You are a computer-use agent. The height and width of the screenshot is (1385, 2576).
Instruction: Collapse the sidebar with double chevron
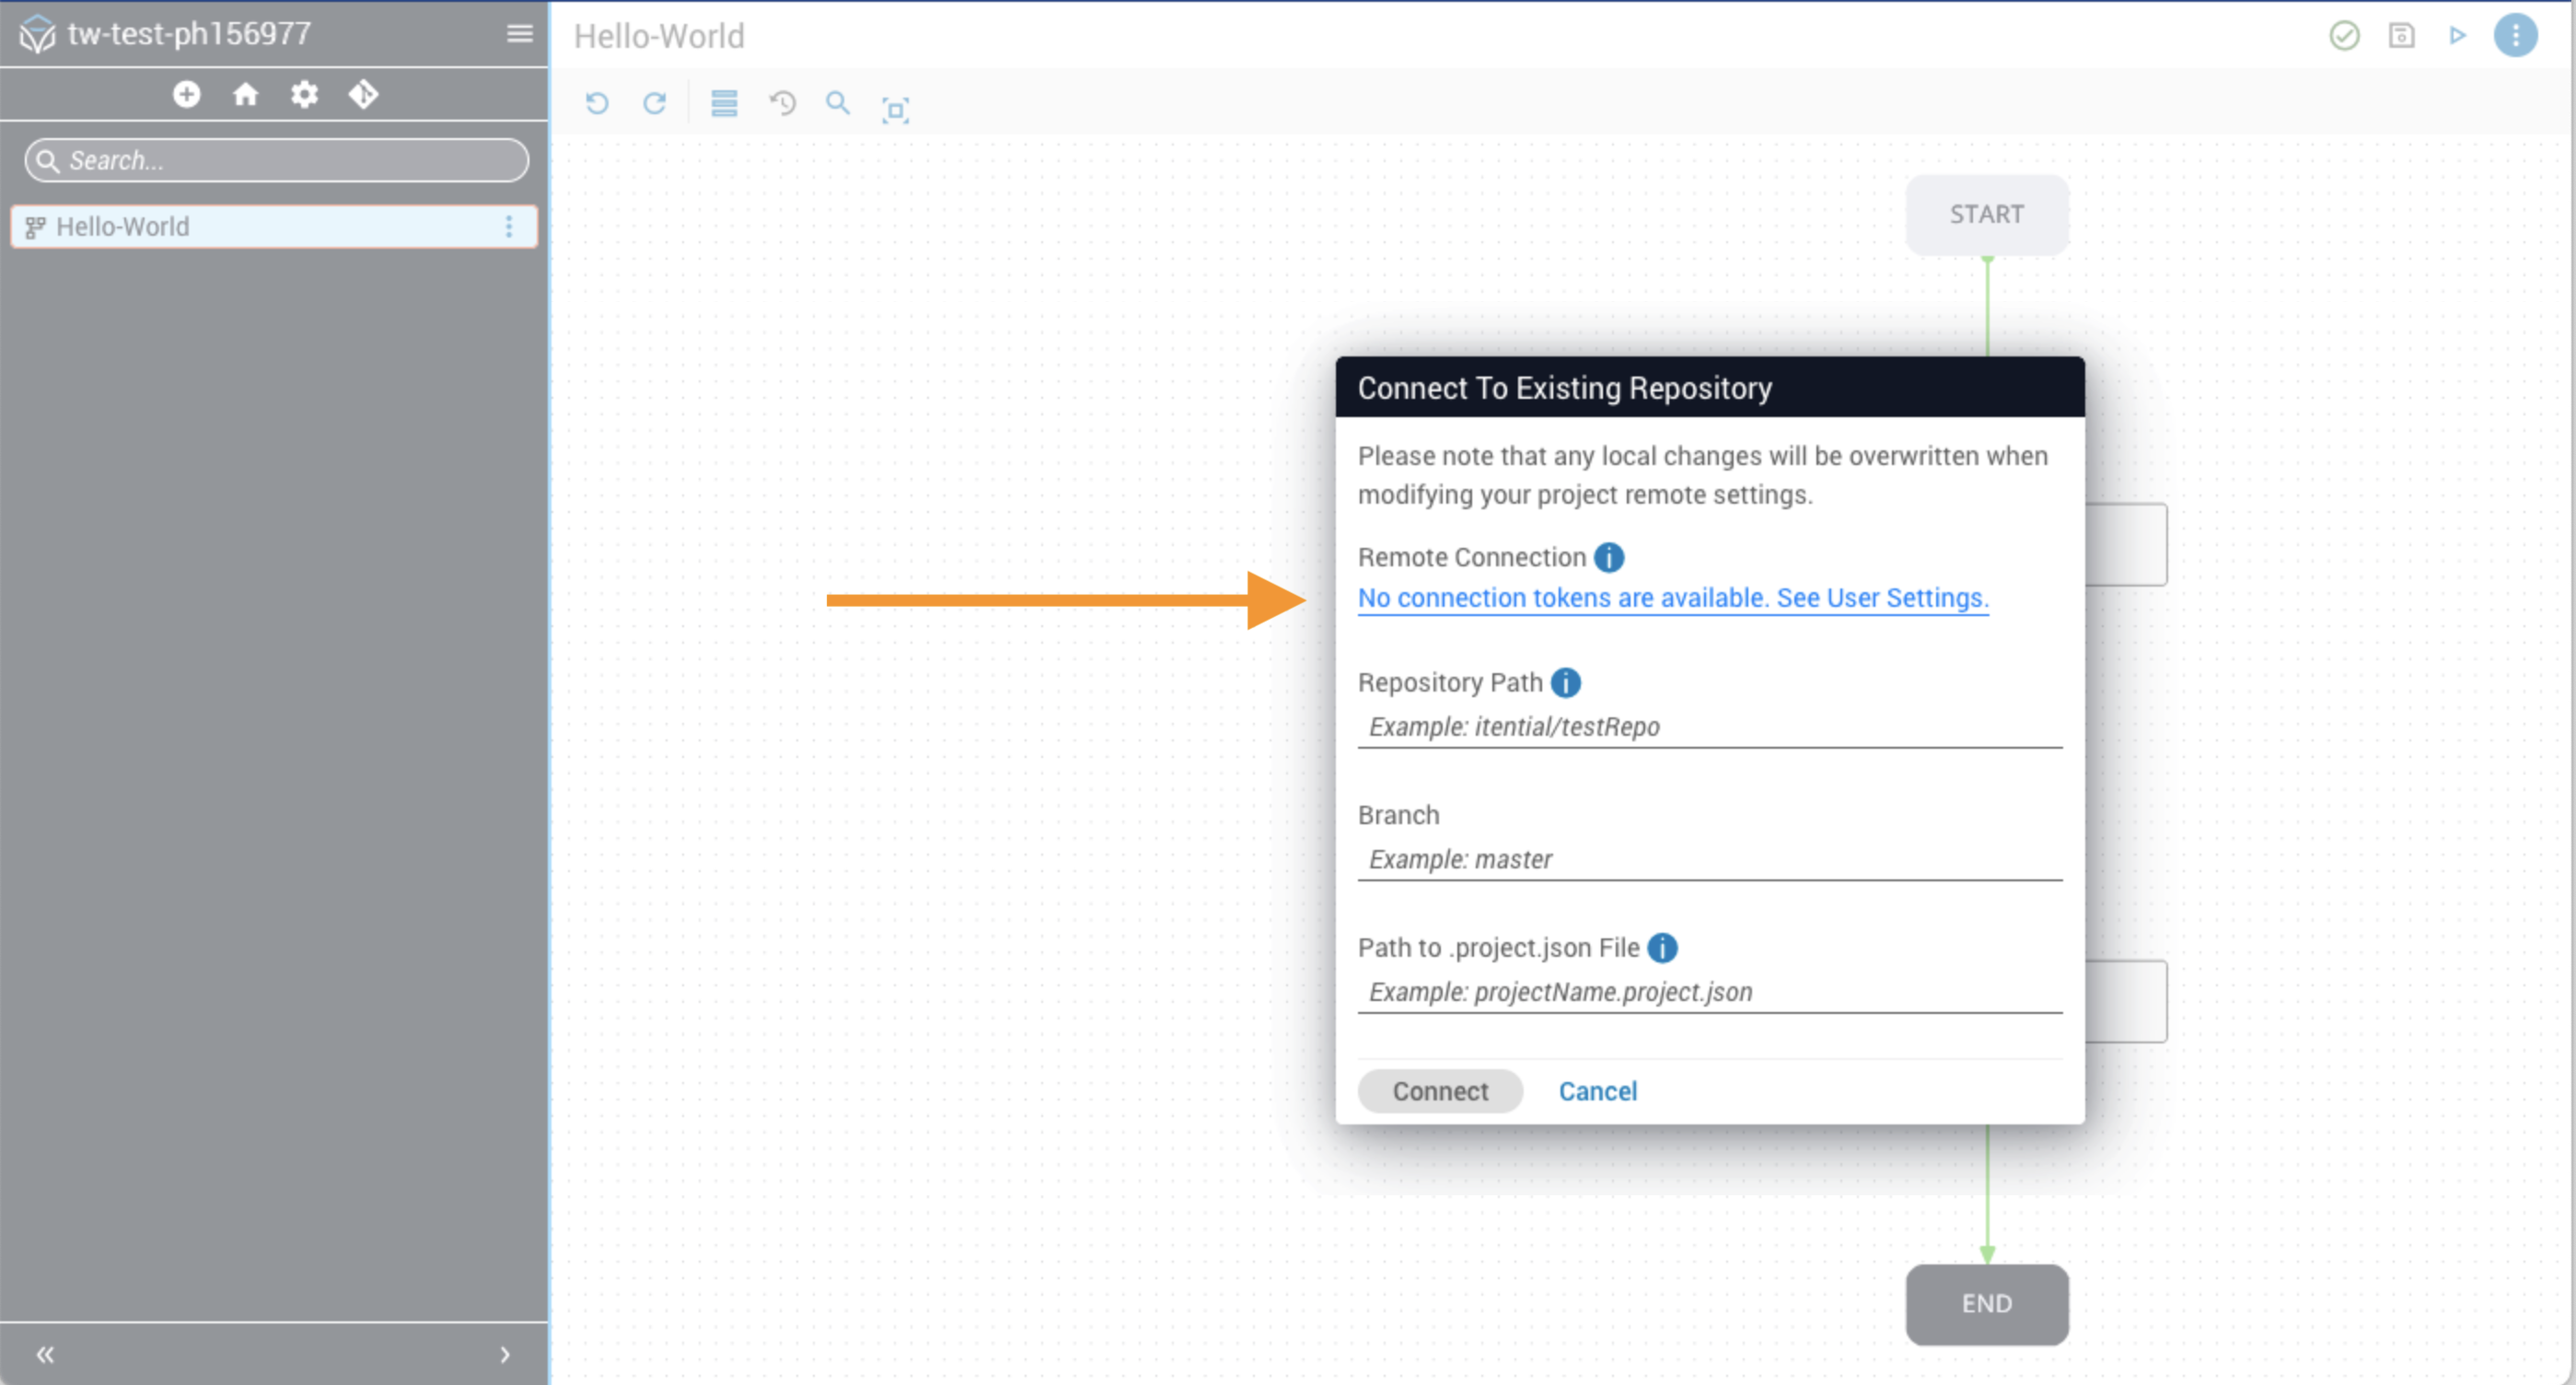(45, 1354)
